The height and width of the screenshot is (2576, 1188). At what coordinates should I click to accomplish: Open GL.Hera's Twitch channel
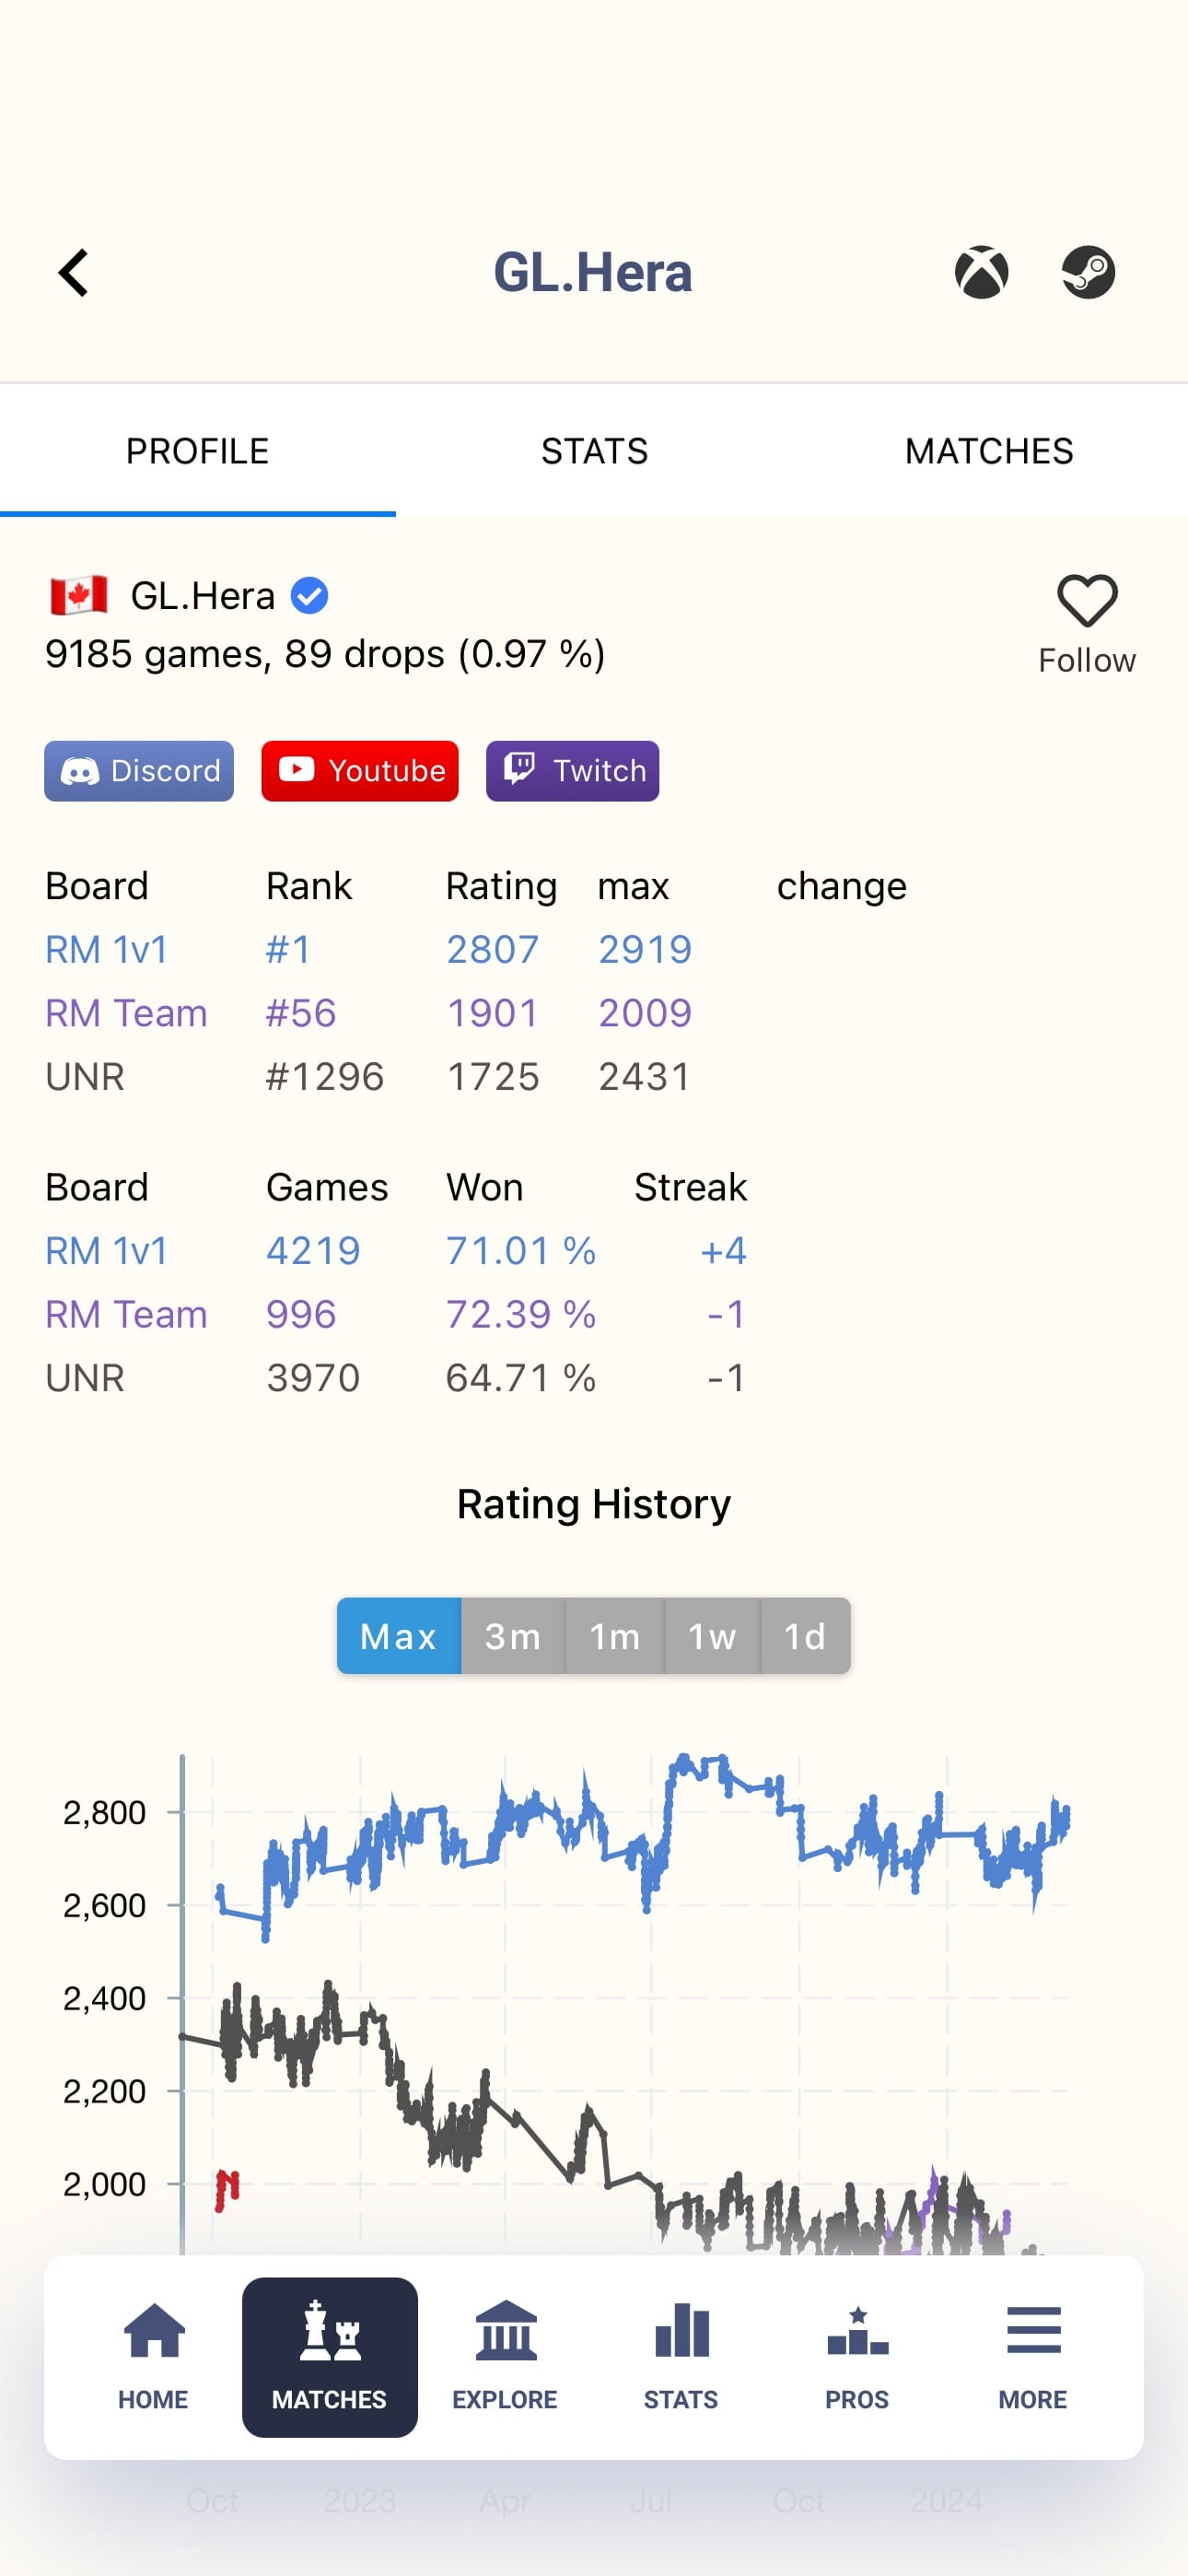(573, 771)
